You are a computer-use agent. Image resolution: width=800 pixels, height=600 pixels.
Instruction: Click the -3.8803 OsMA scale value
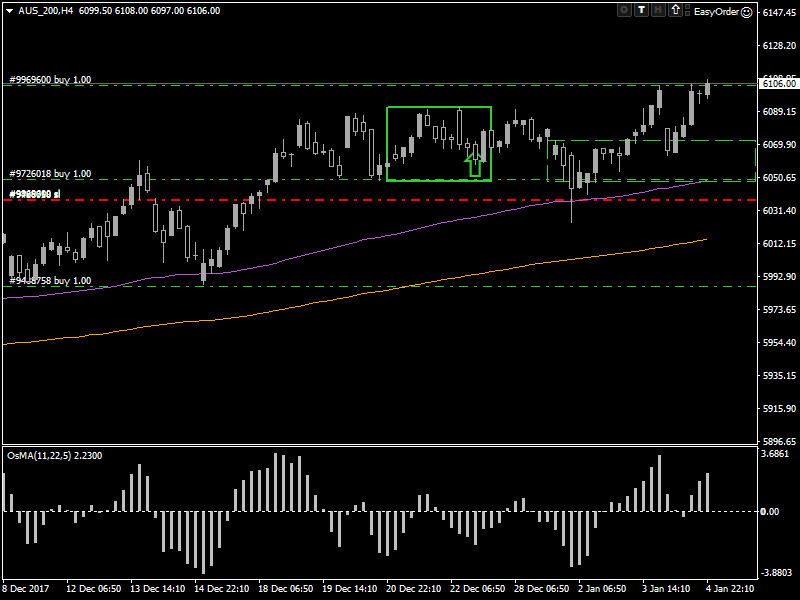(776, 572)
